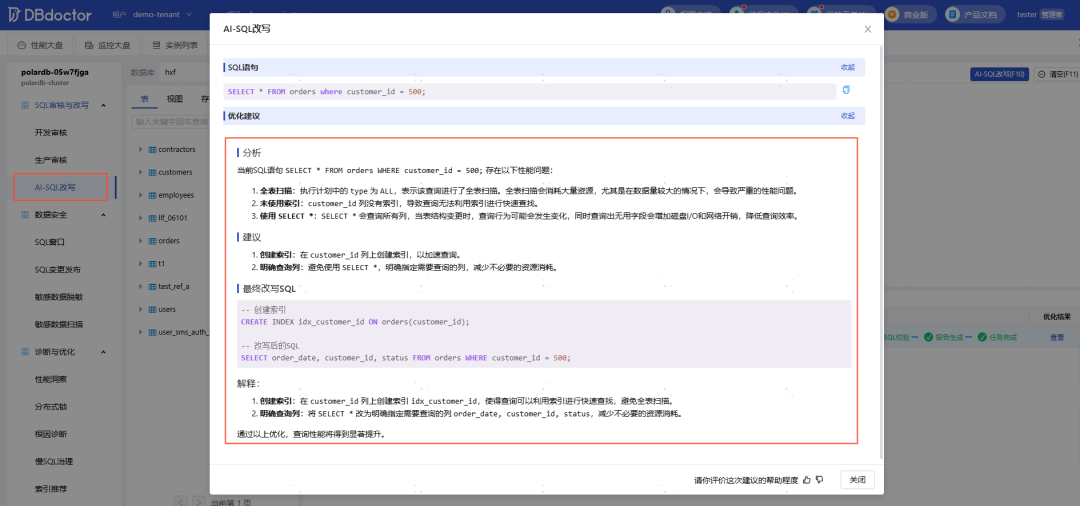
Task: Copy the SQL statement with the copy icon
Action: tap(847, 90)
